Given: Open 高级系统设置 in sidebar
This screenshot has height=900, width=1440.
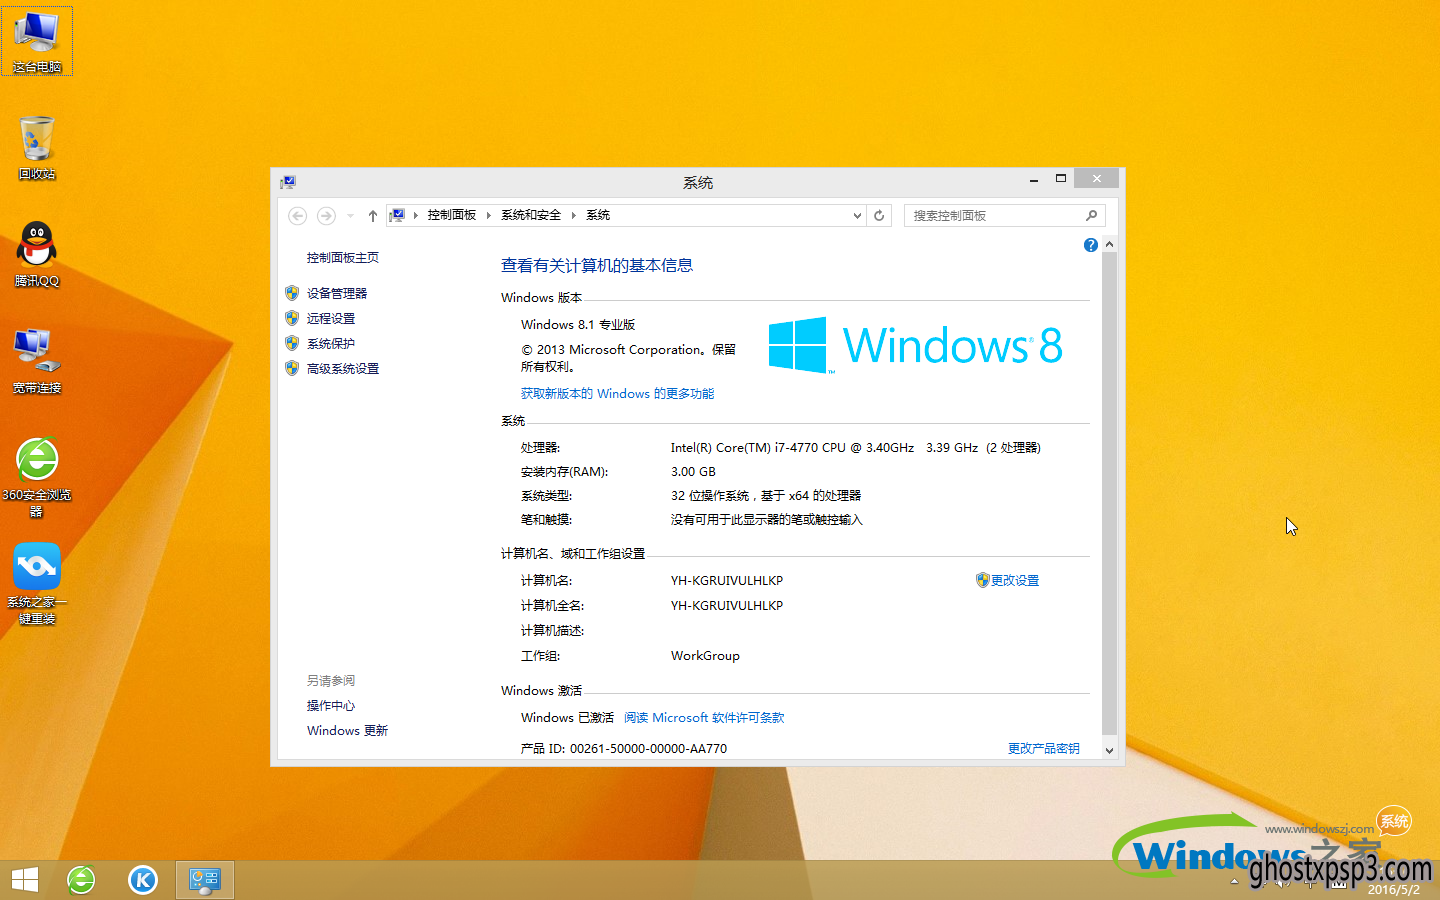Looking at the screenshot, I should coord(343,368).
